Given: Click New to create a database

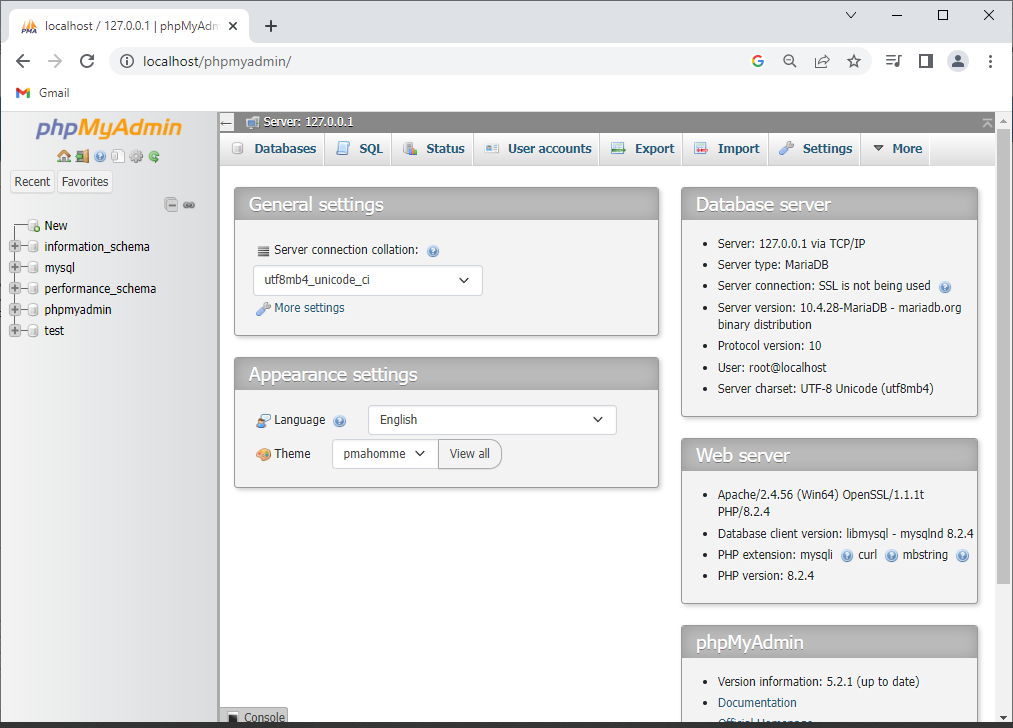Looking at the screenshot, I should (56, 225).
